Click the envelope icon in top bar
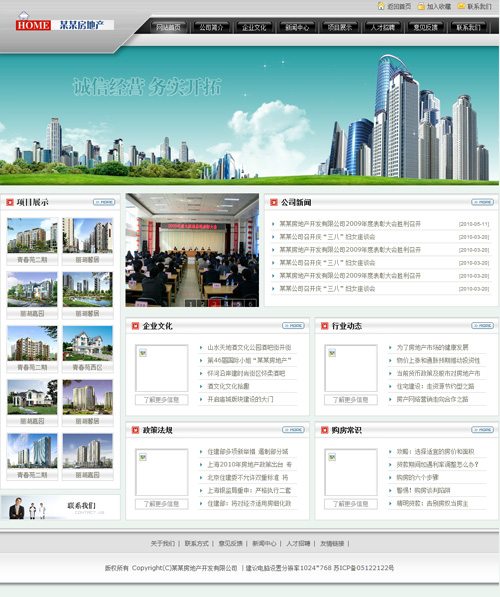The width and height of the screenshot is (500, 597). click(x=461, y=6)
